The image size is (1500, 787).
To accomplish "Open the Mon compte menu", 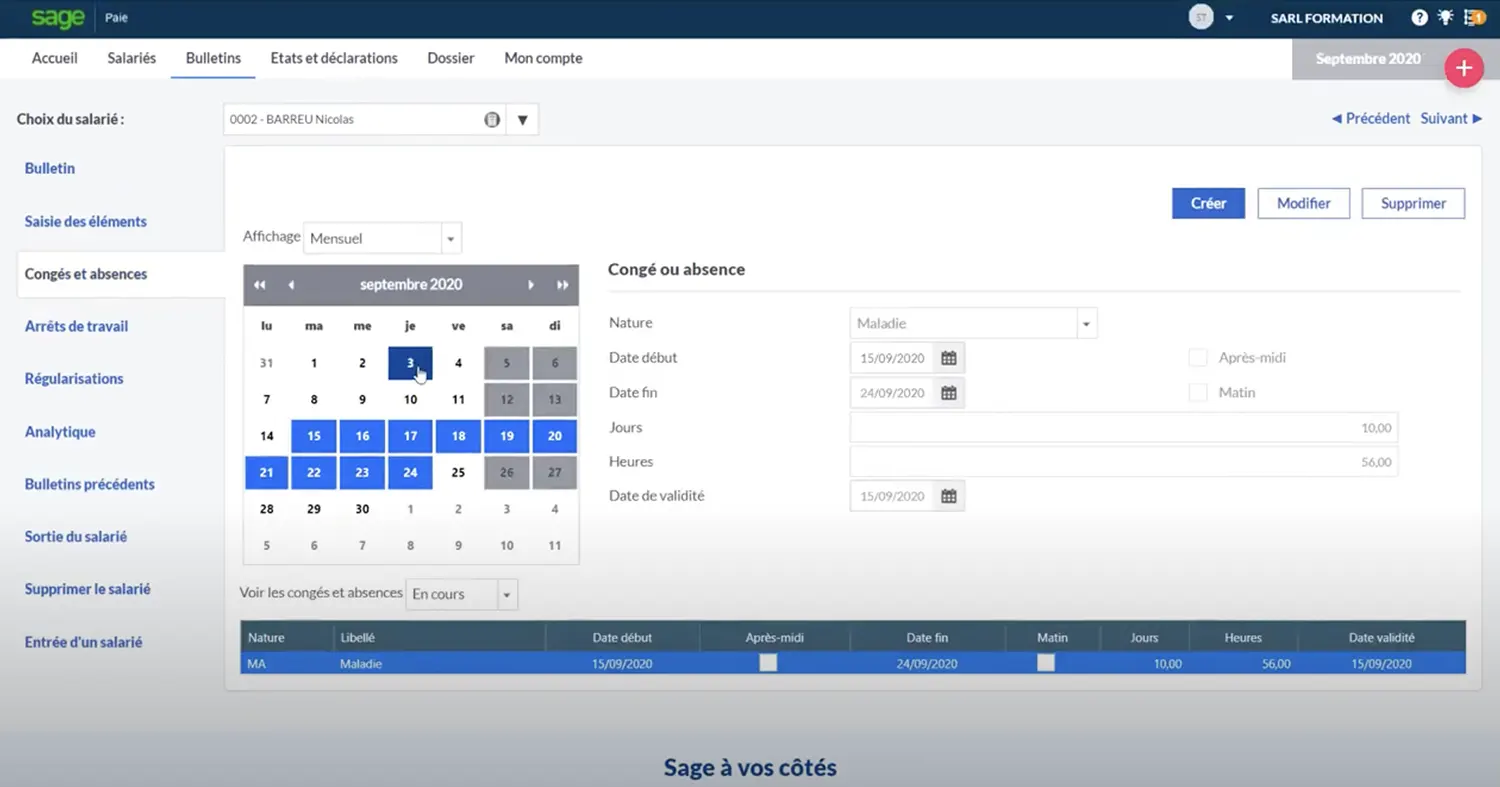I will click(x=543, y=58).
